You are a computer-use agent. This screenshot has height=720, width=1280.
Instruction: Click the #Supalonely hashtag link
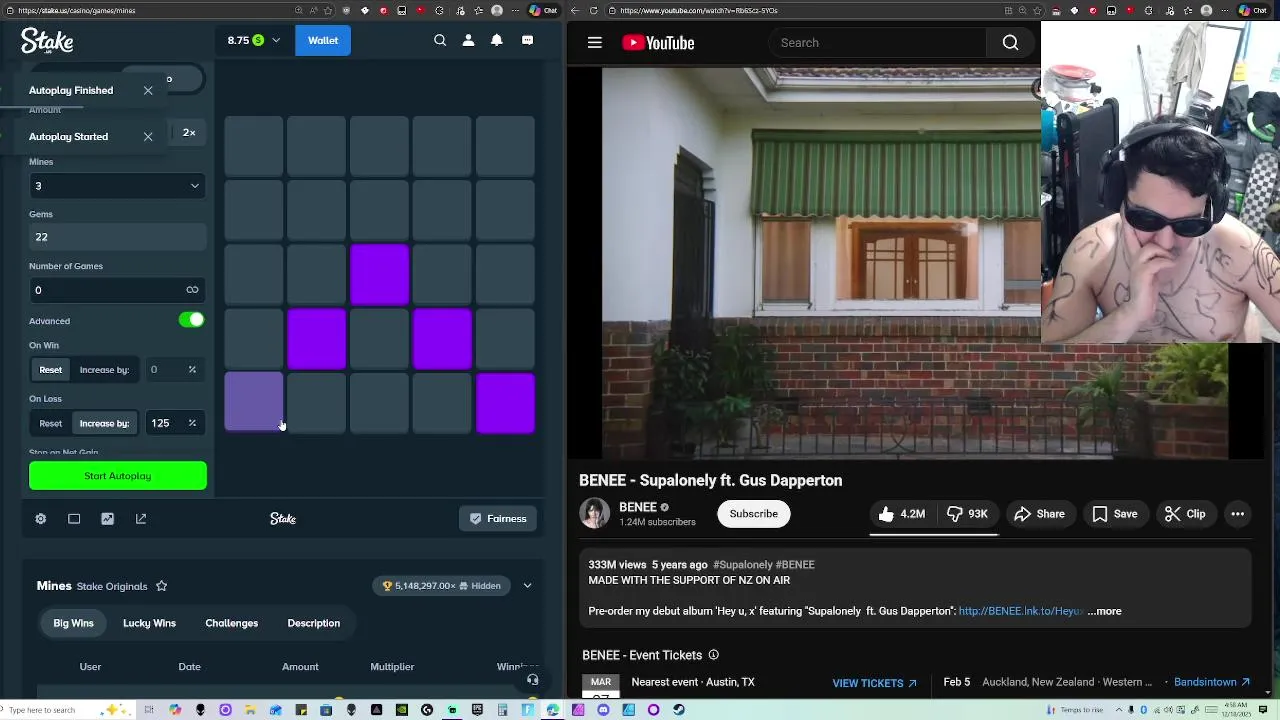point(742,565)
